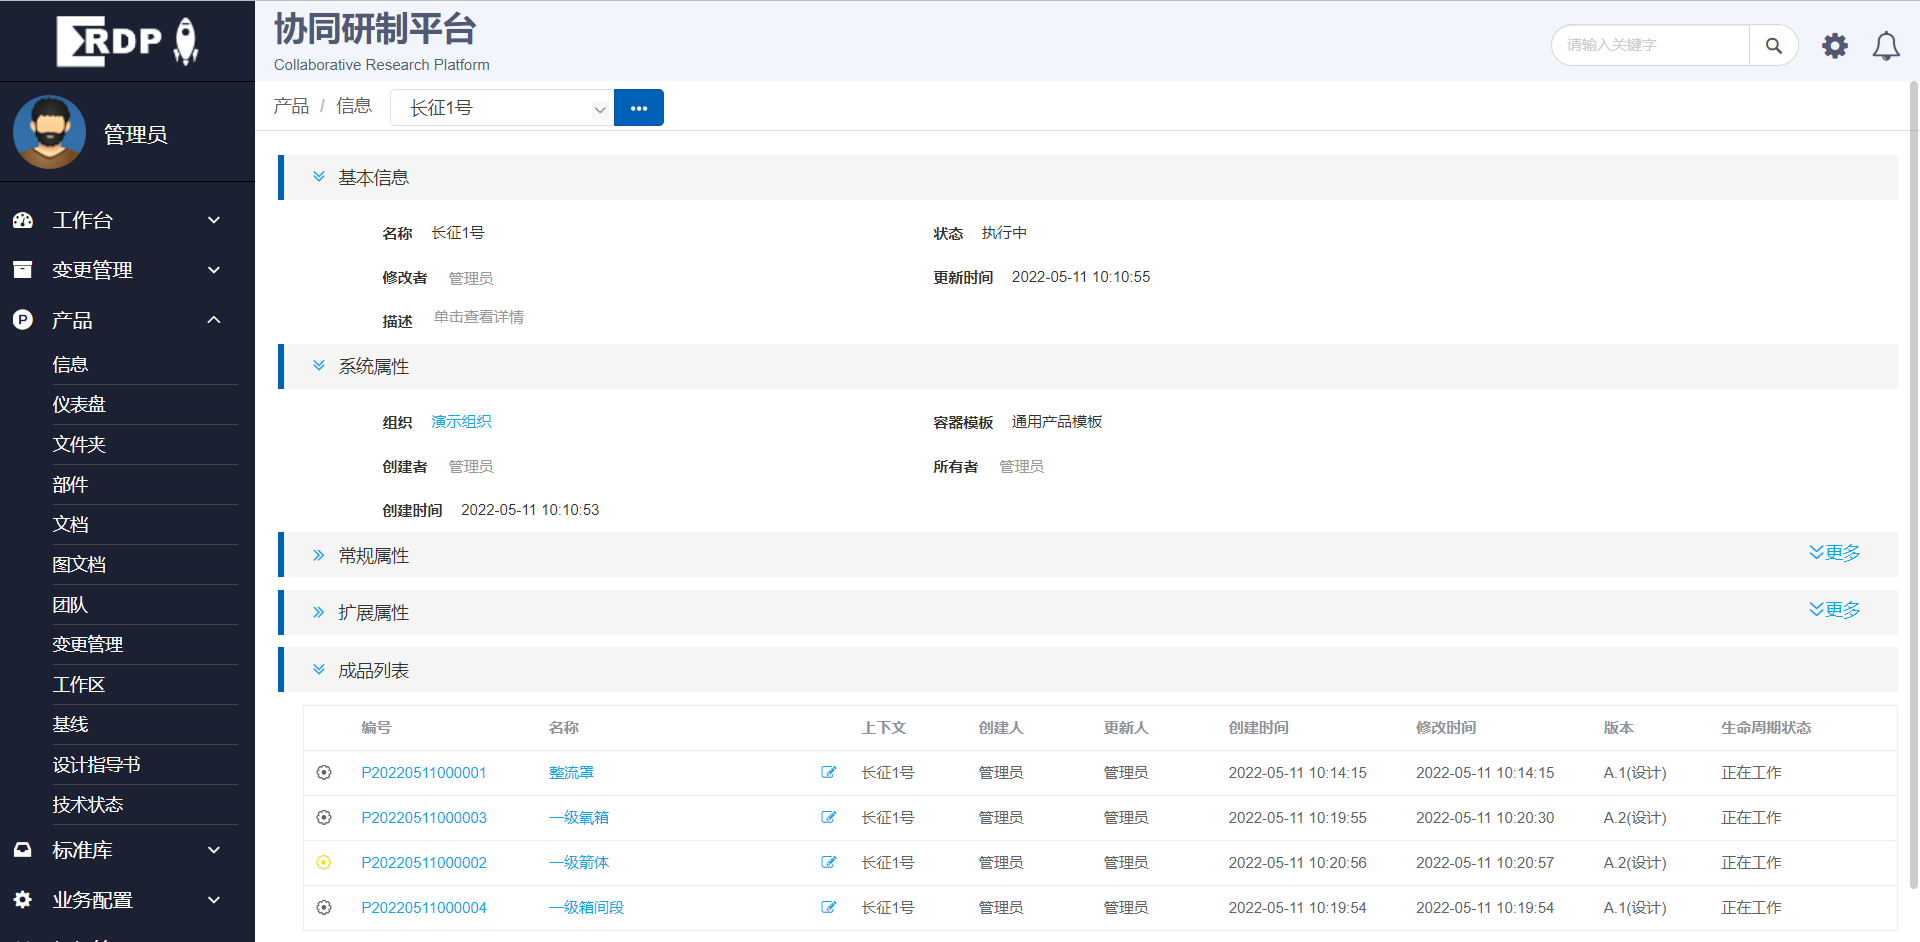Expand the 扩展属性 section
This screenshot has width=1920, height=942.
click(x=319, y=612)
